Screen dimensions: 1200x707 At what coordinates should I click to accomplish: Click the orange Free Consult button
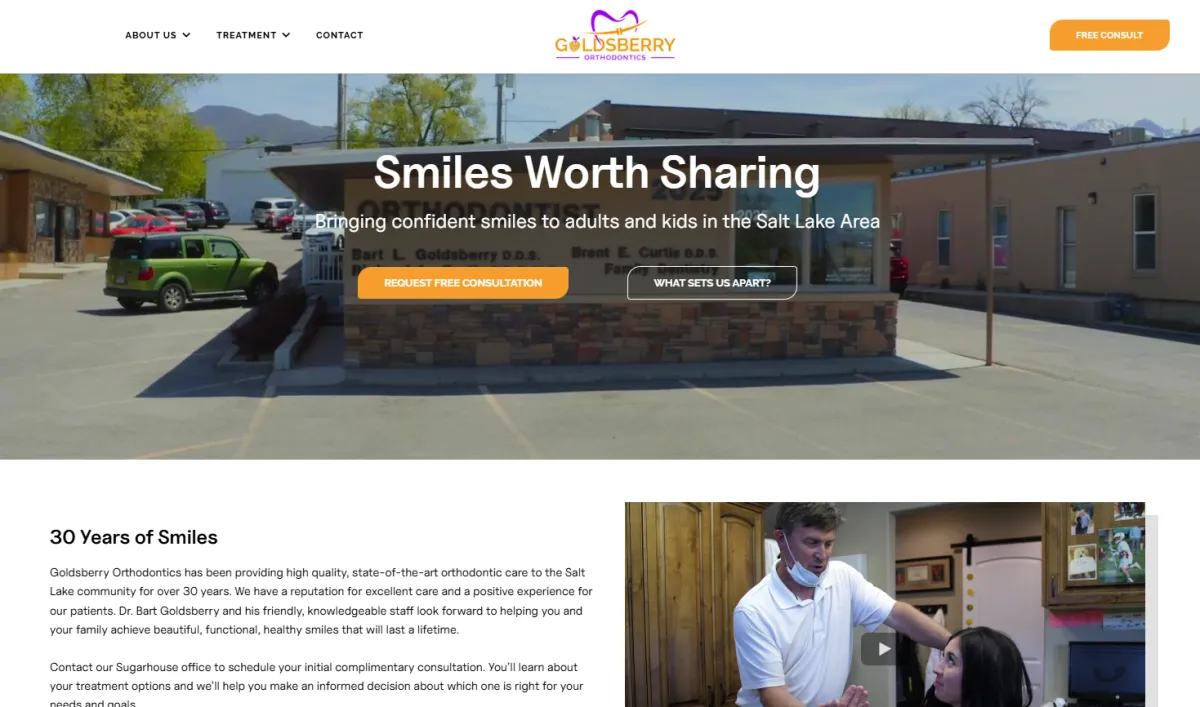pos(1109,35)
